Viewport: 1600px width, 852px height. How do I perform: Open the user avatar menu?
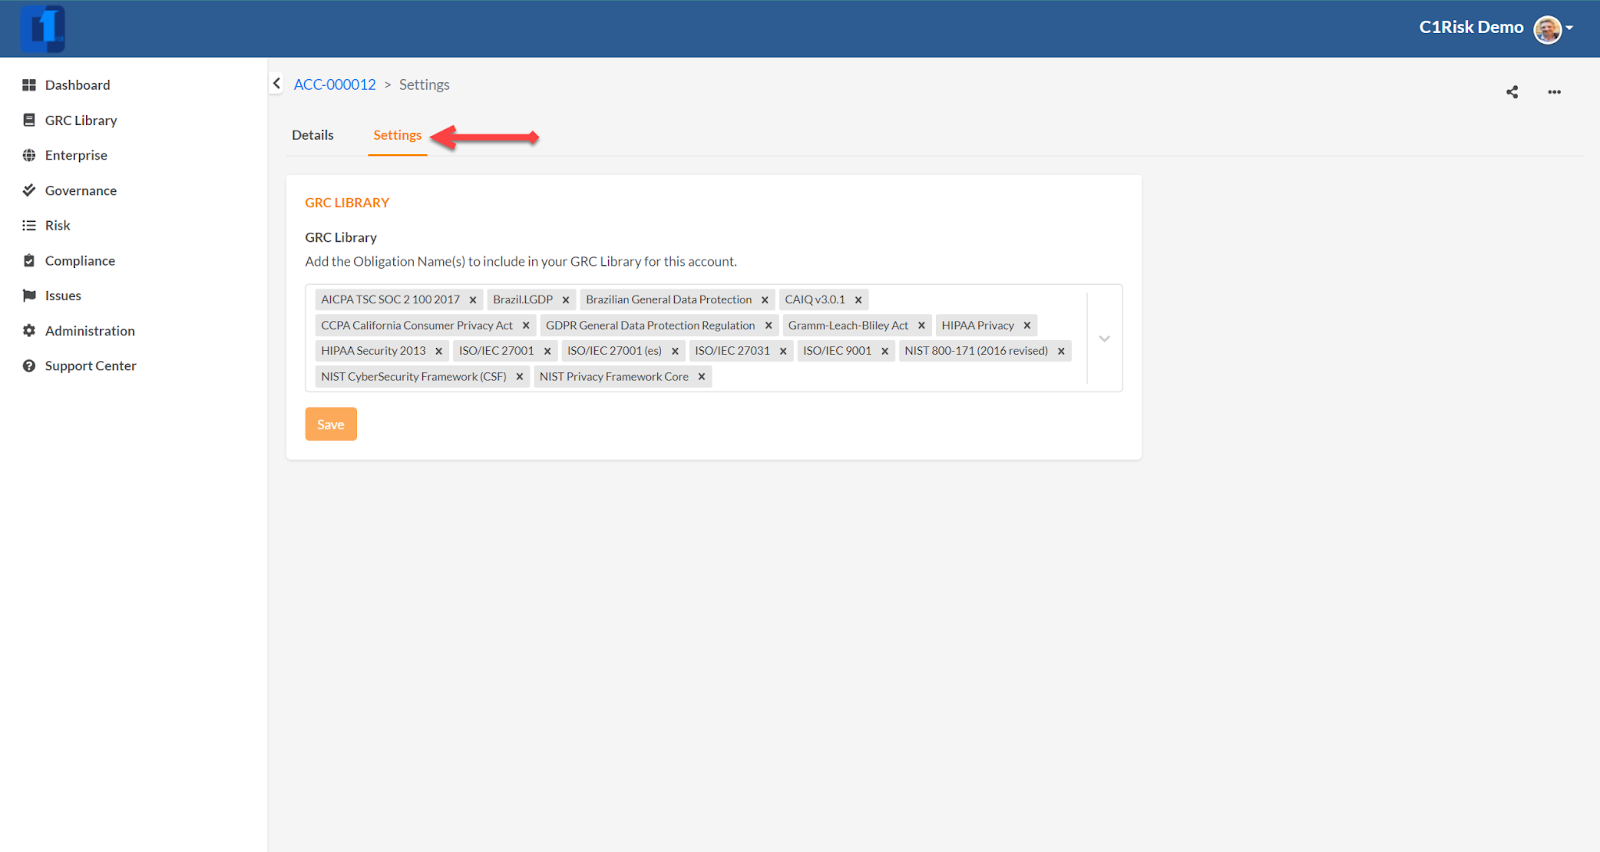click(1547, 29)
